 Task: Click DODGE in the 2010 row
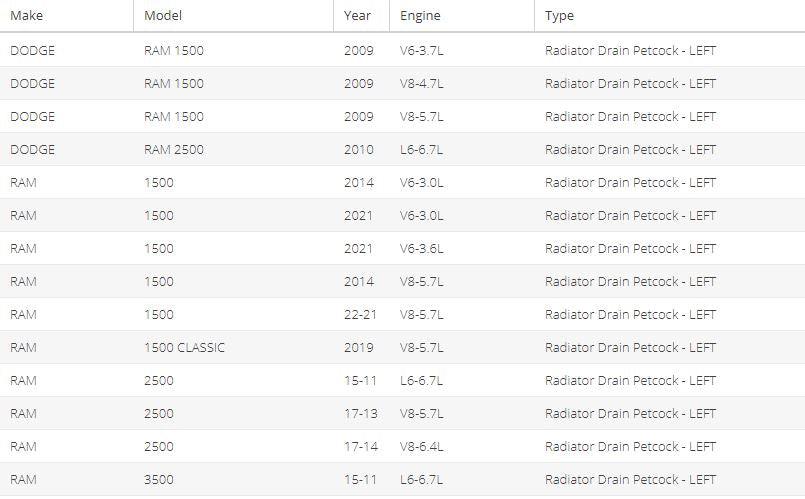click(32, 149)
